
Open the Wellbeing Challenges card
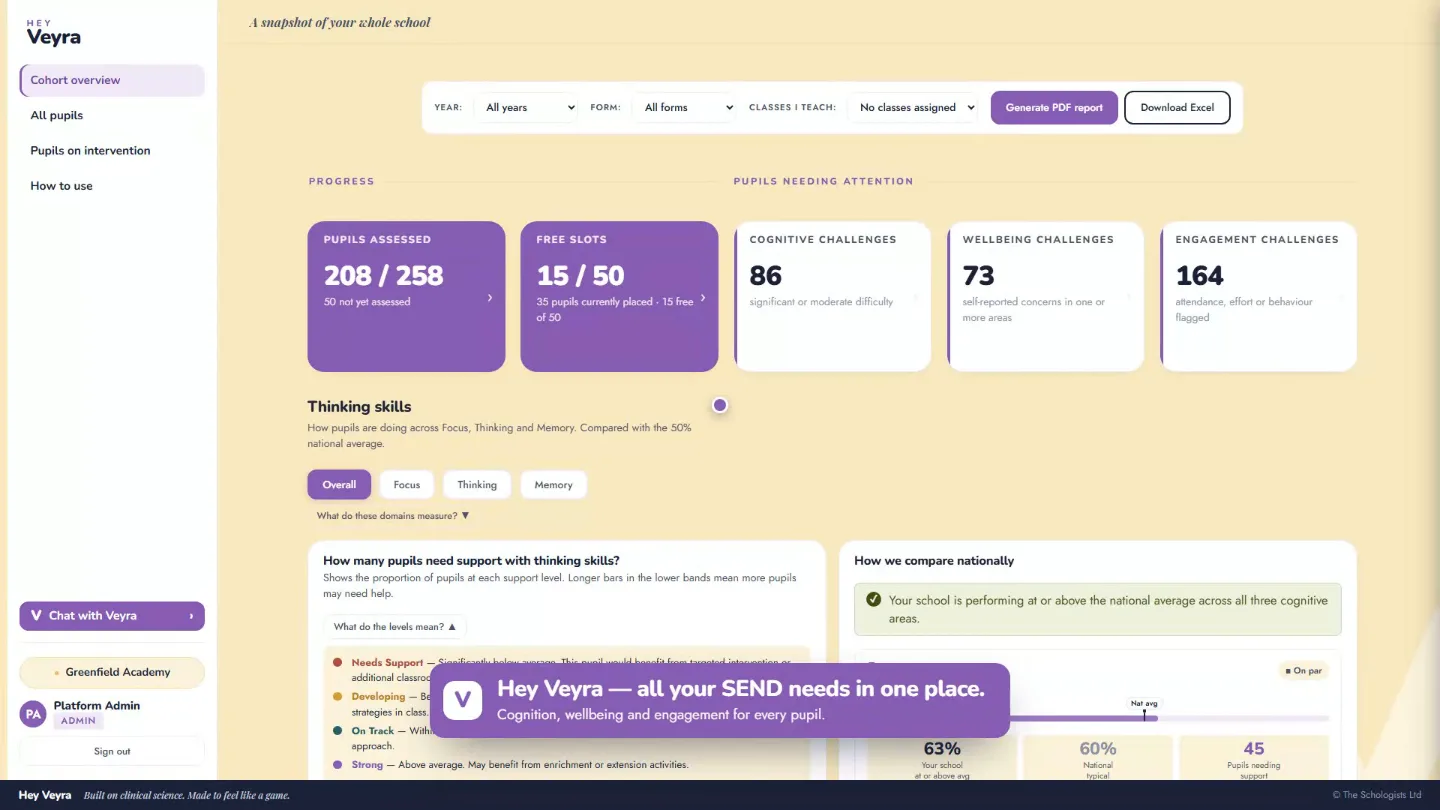1046,296
